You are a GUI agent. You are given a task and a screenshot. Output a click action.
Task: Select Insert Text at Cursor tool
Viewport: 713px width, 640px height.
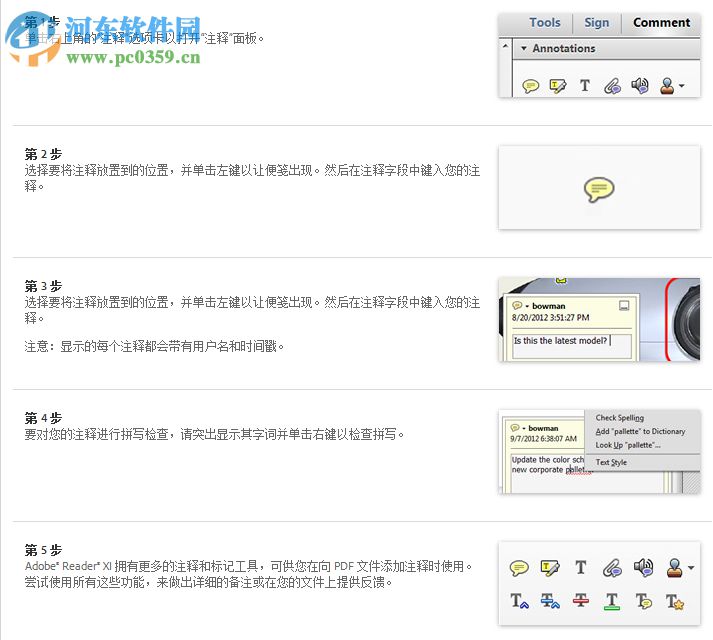pos(519,601)
